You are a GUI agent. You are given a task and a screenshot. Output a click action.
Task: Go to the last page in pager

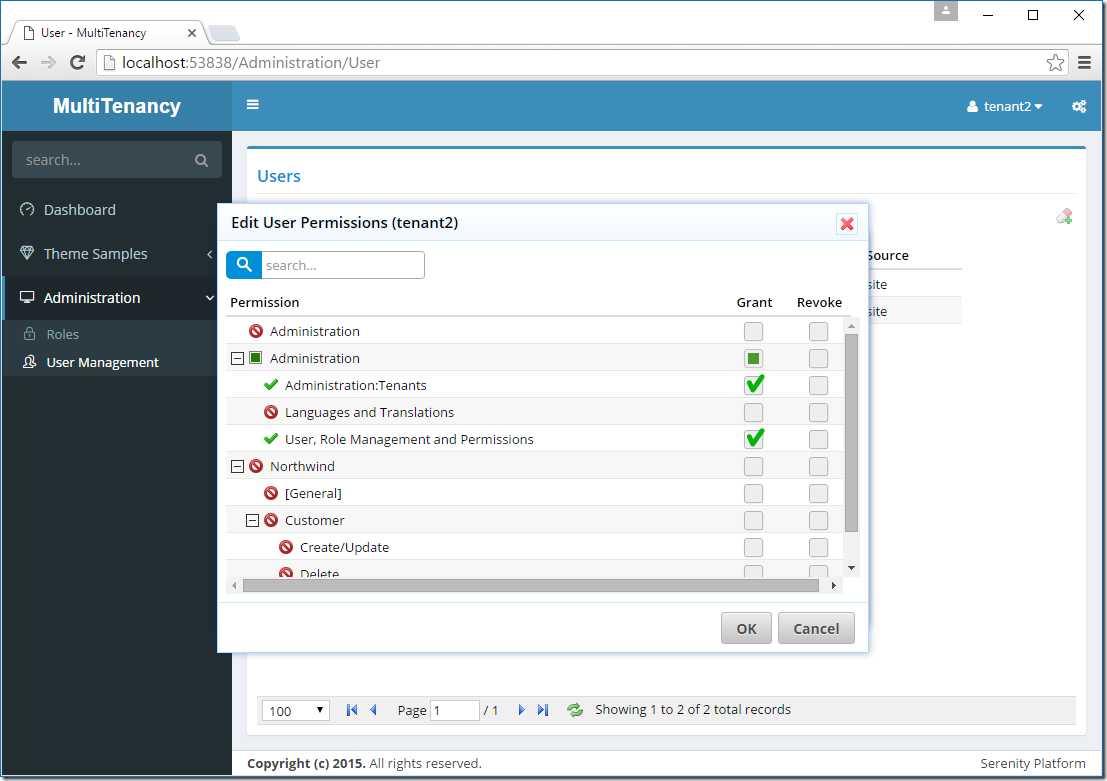click(542, 710)
